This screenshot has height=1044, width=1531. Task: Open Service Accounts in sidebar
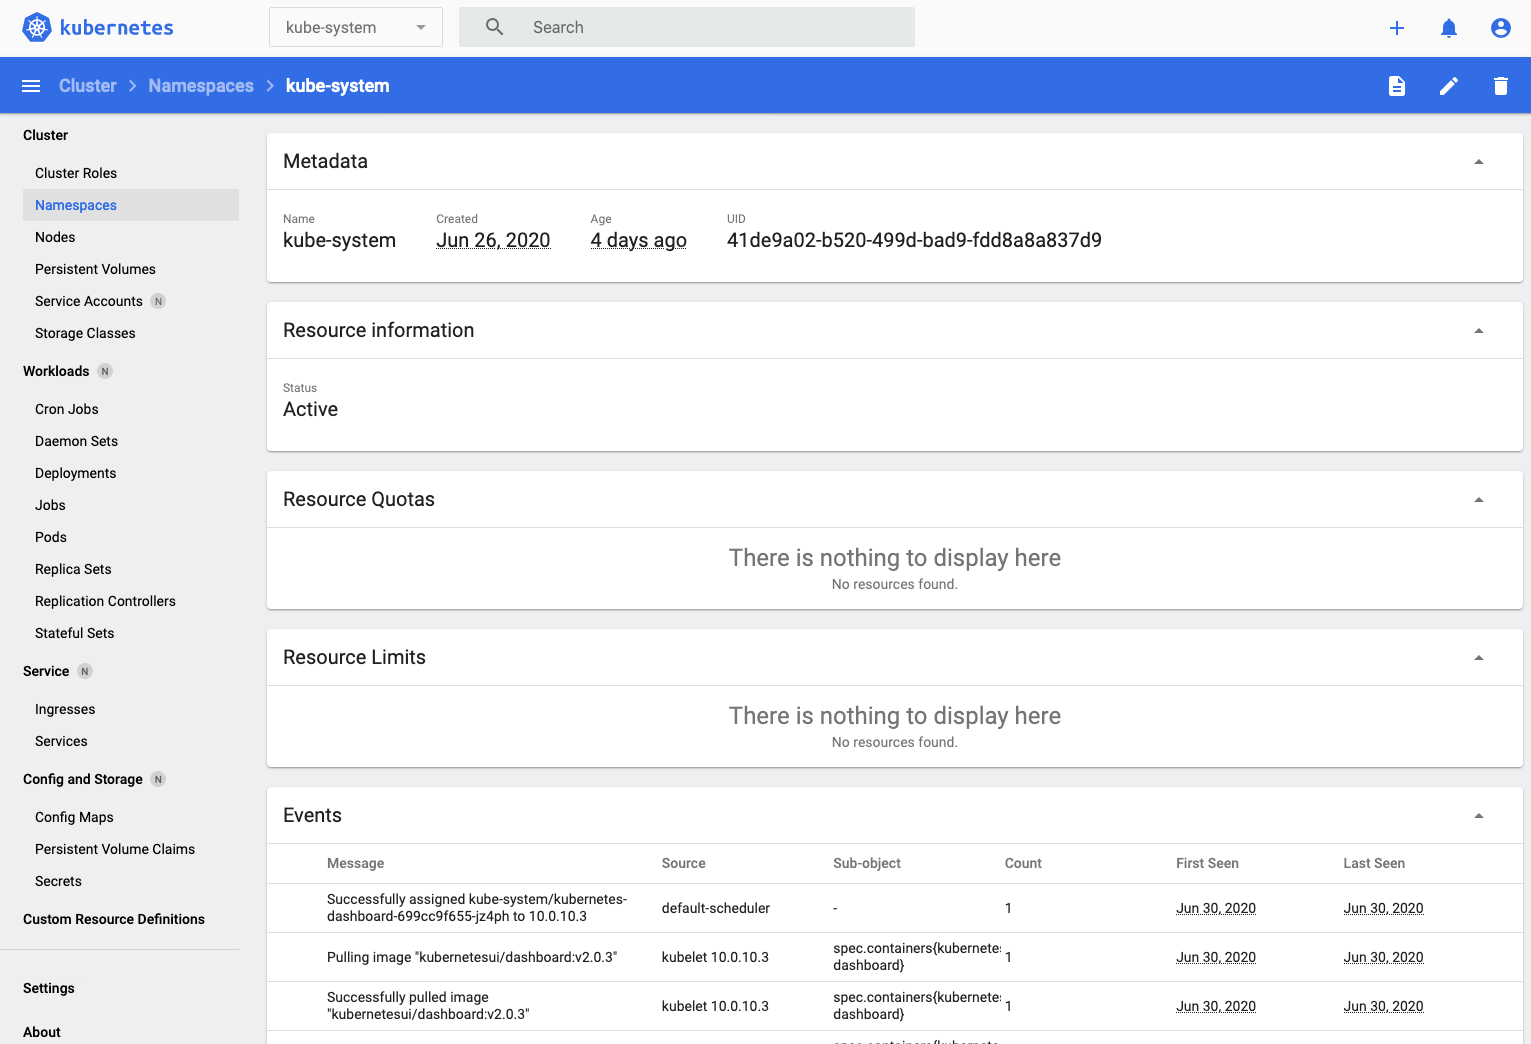tap(89, 301)
